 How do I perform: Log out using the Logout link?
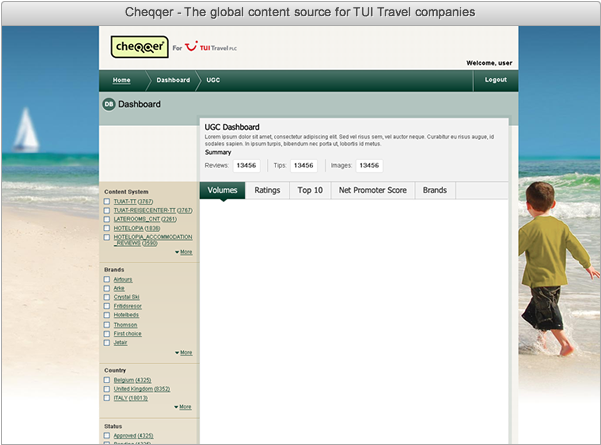coord(496,80)
